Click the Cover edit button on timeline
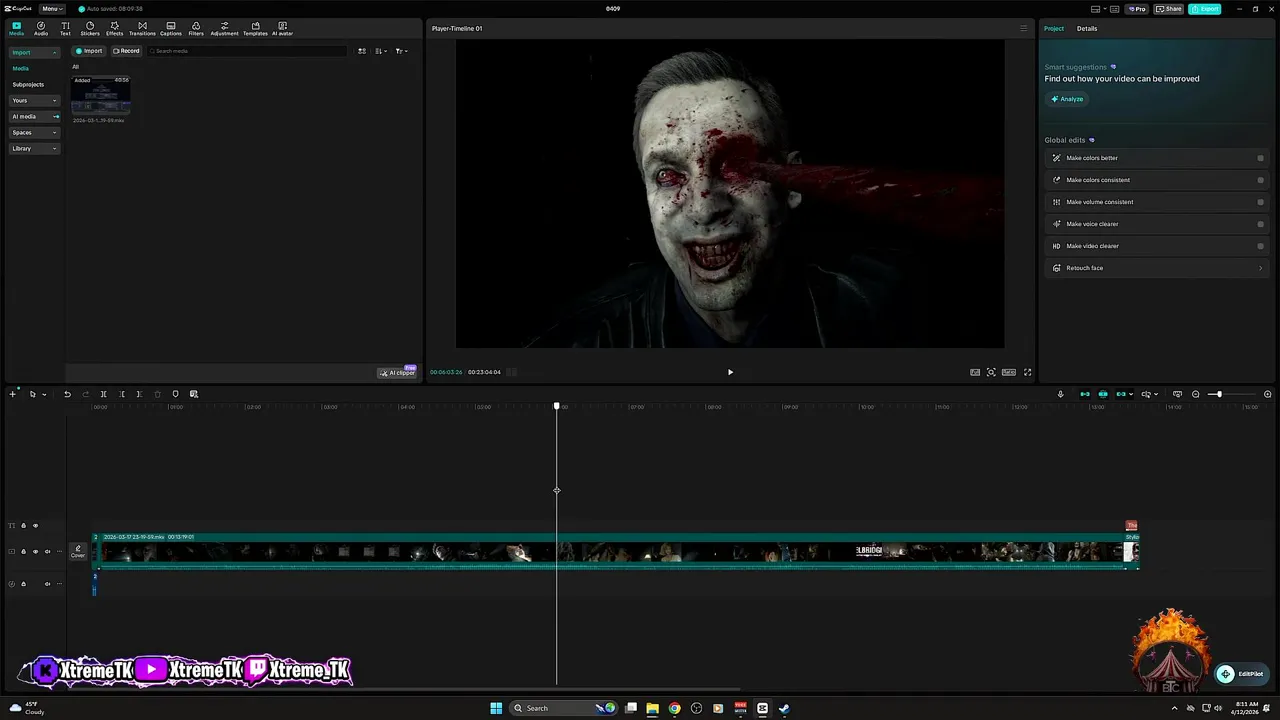The image size is (1280, 720). pyautogui.click(x=78, y=551)
